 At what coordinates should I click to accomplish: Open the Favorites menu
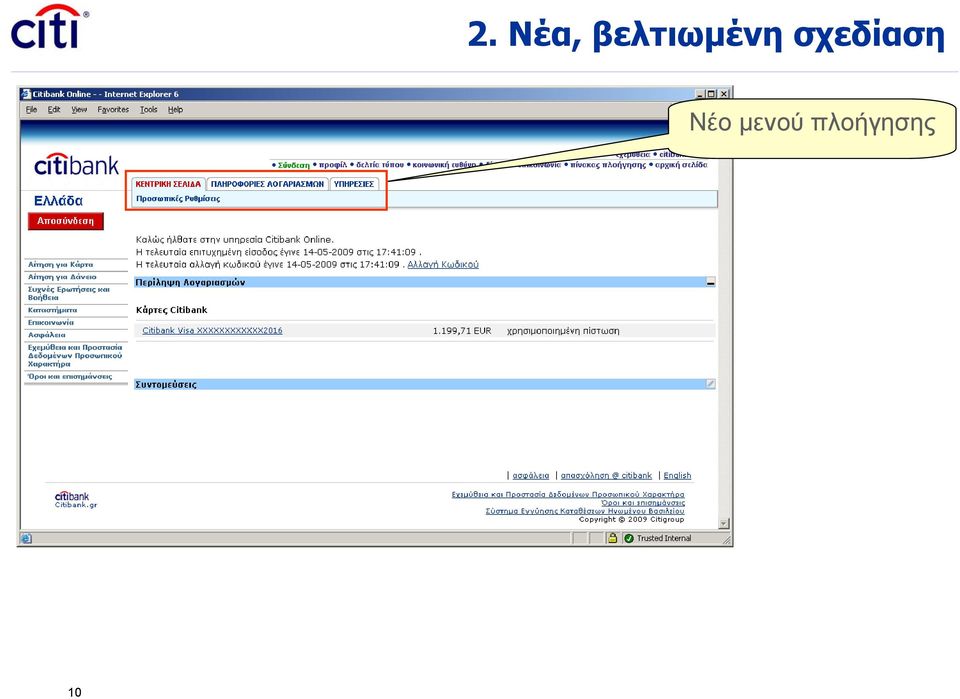point(113,110)
